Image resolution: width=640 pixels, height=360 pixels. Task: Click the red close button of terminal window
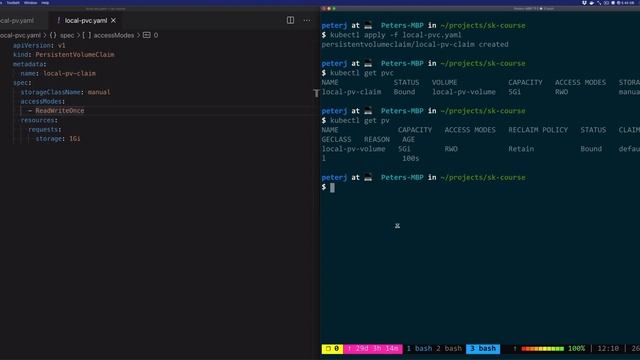click(323, 8)
